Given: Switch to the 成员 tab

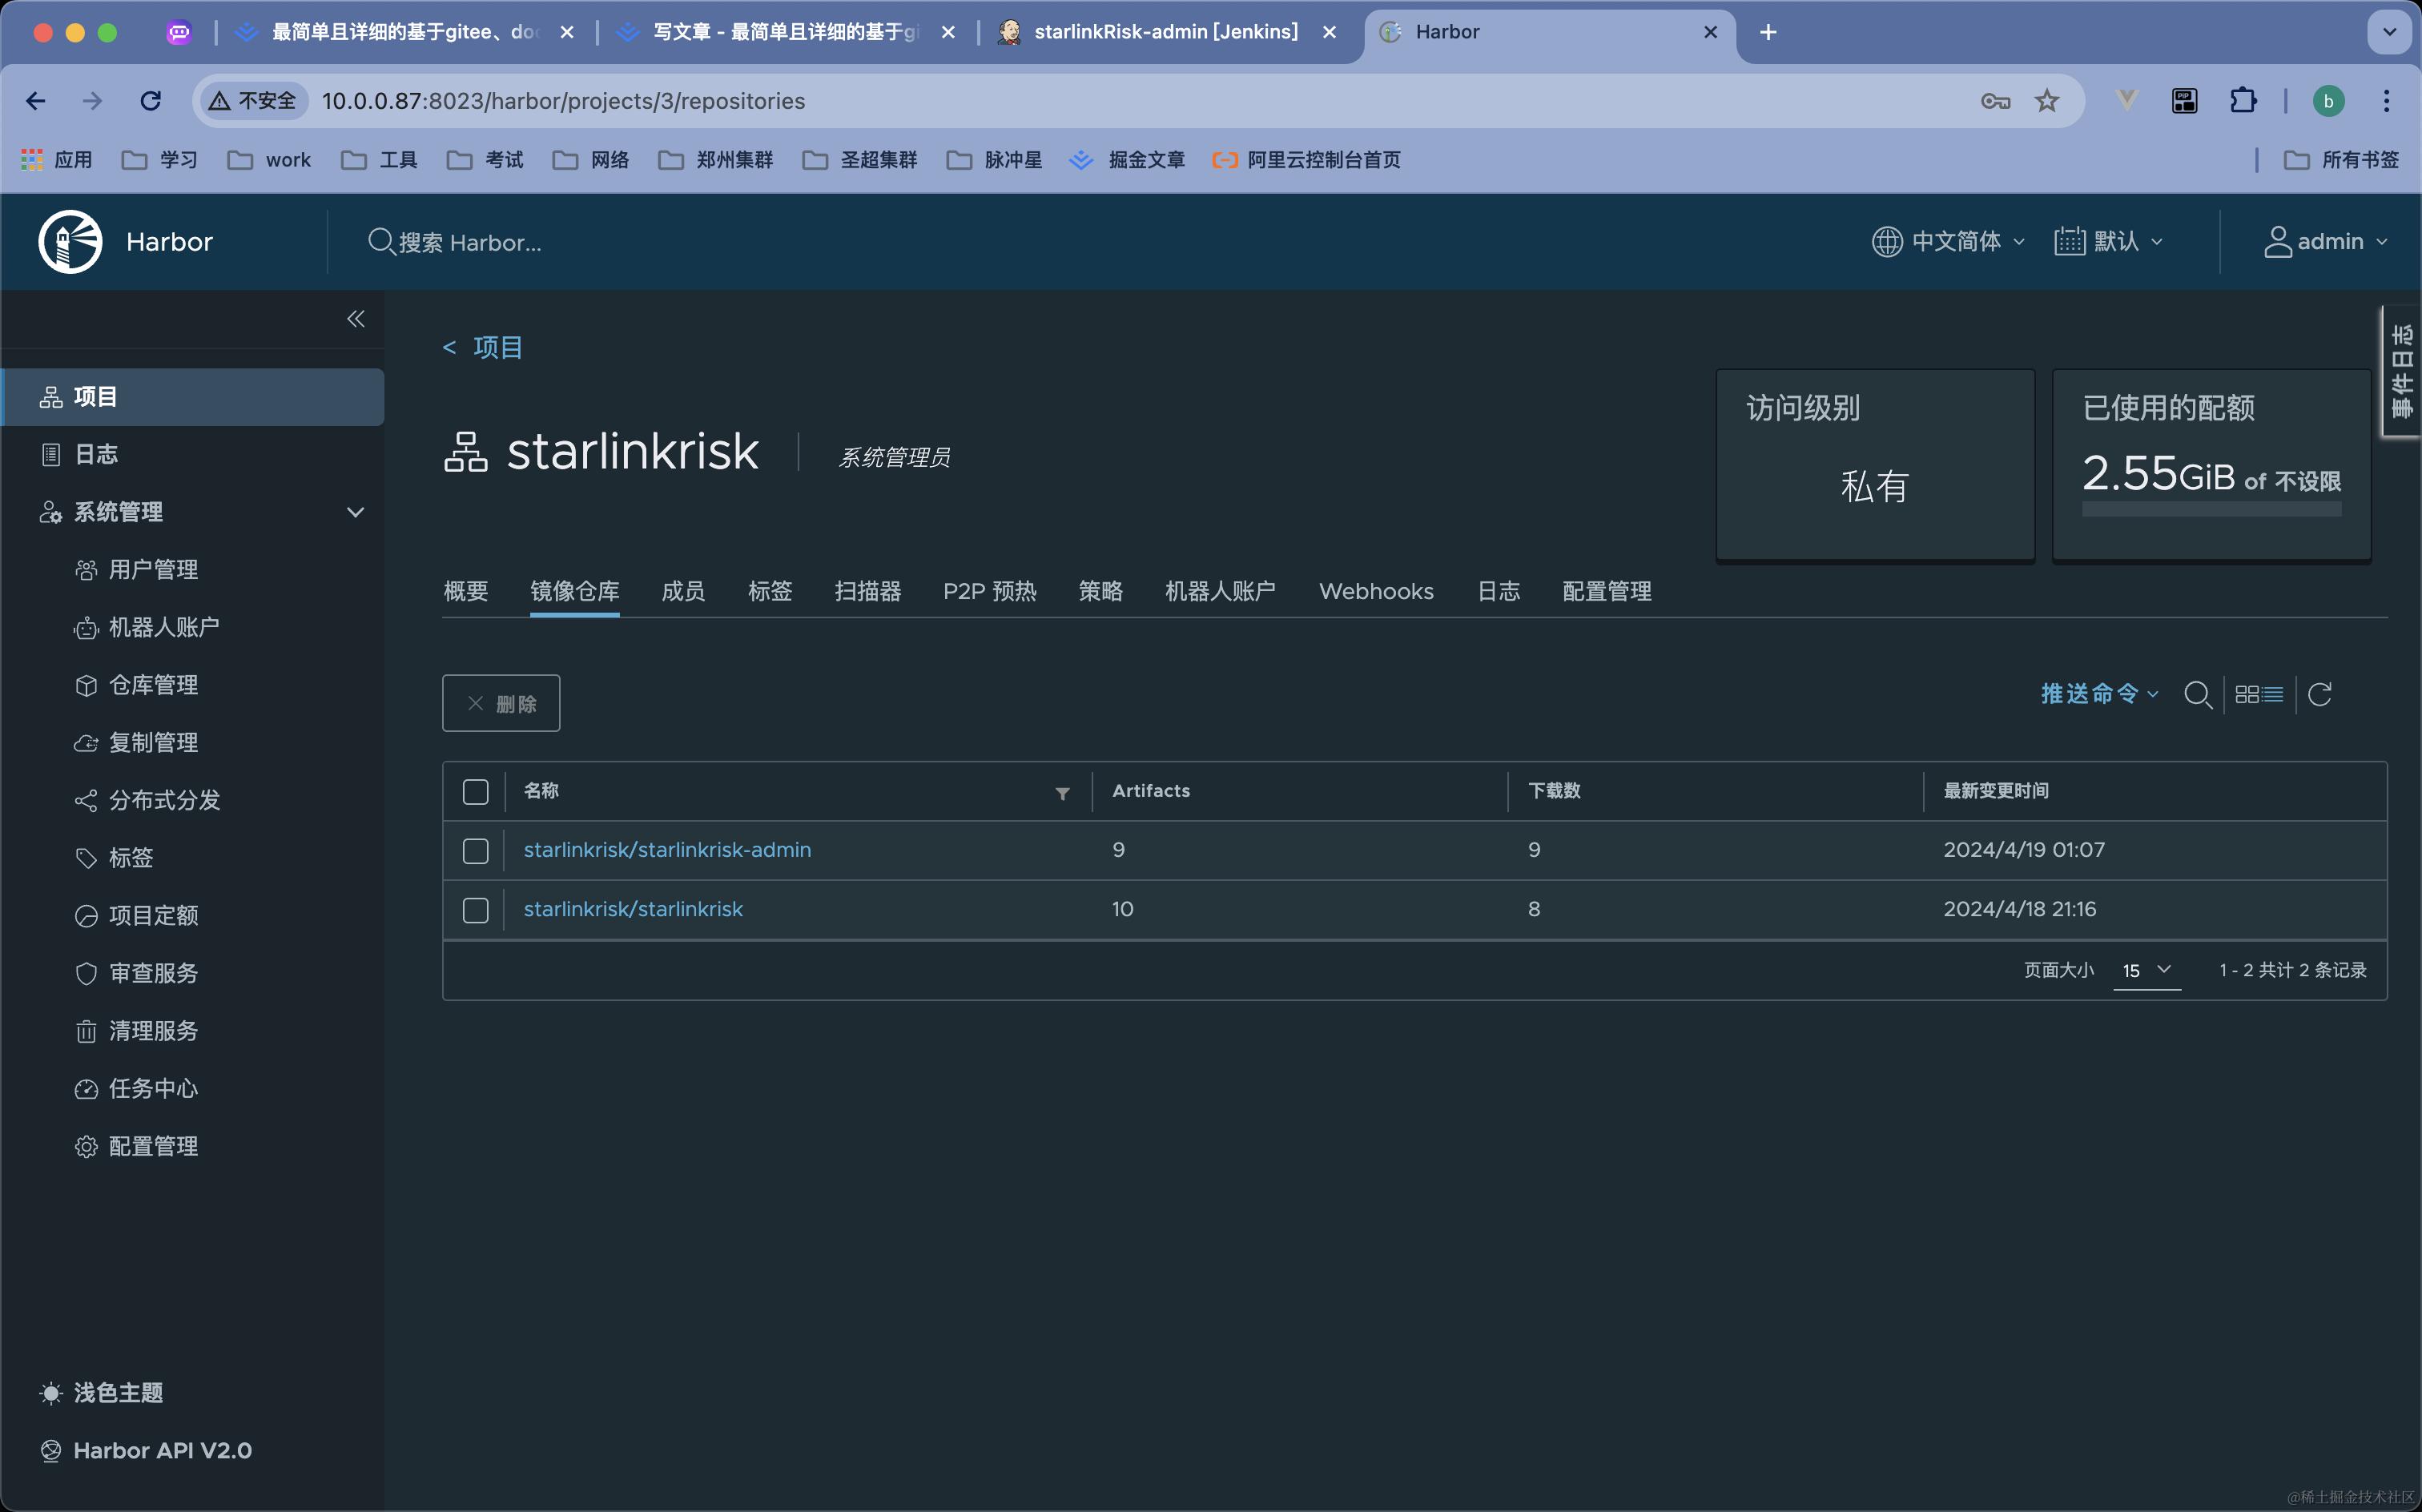Looking at the screenshot, I should coord(683,591).
